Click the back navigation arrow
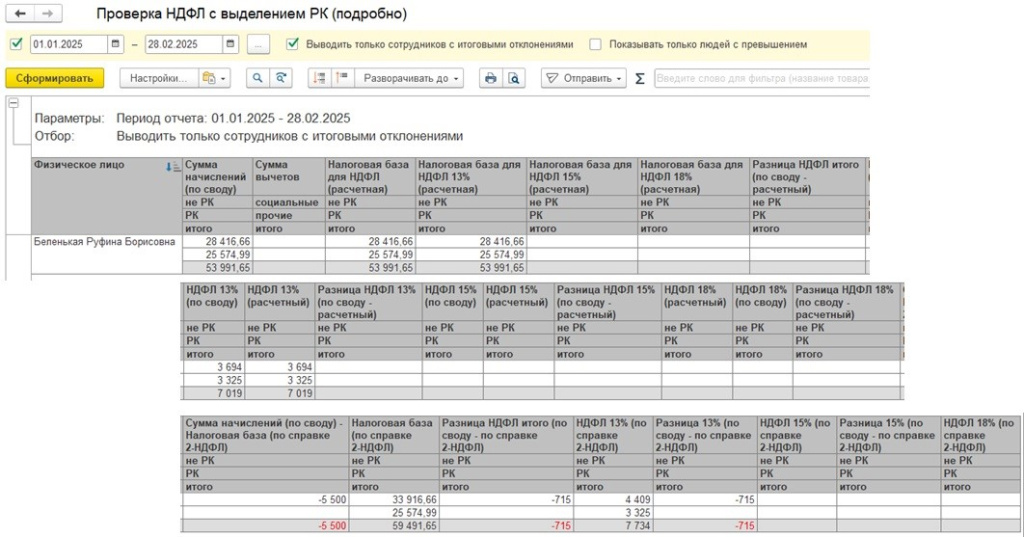Image resolution: width=1024 pixels, height=537 pixels. 20,14
